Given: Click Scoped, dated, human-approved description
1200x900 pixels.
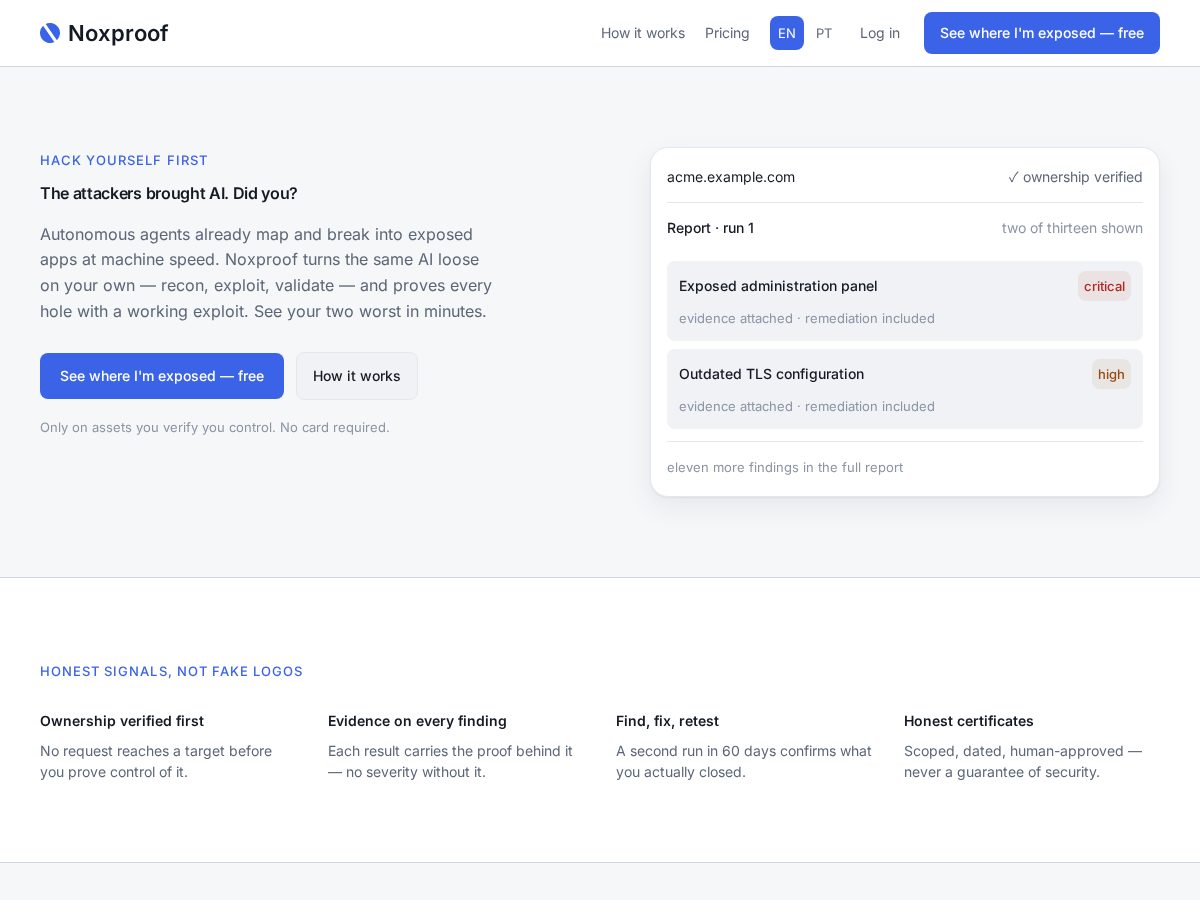Looking at the screenshot, I should click(1023, 761).
